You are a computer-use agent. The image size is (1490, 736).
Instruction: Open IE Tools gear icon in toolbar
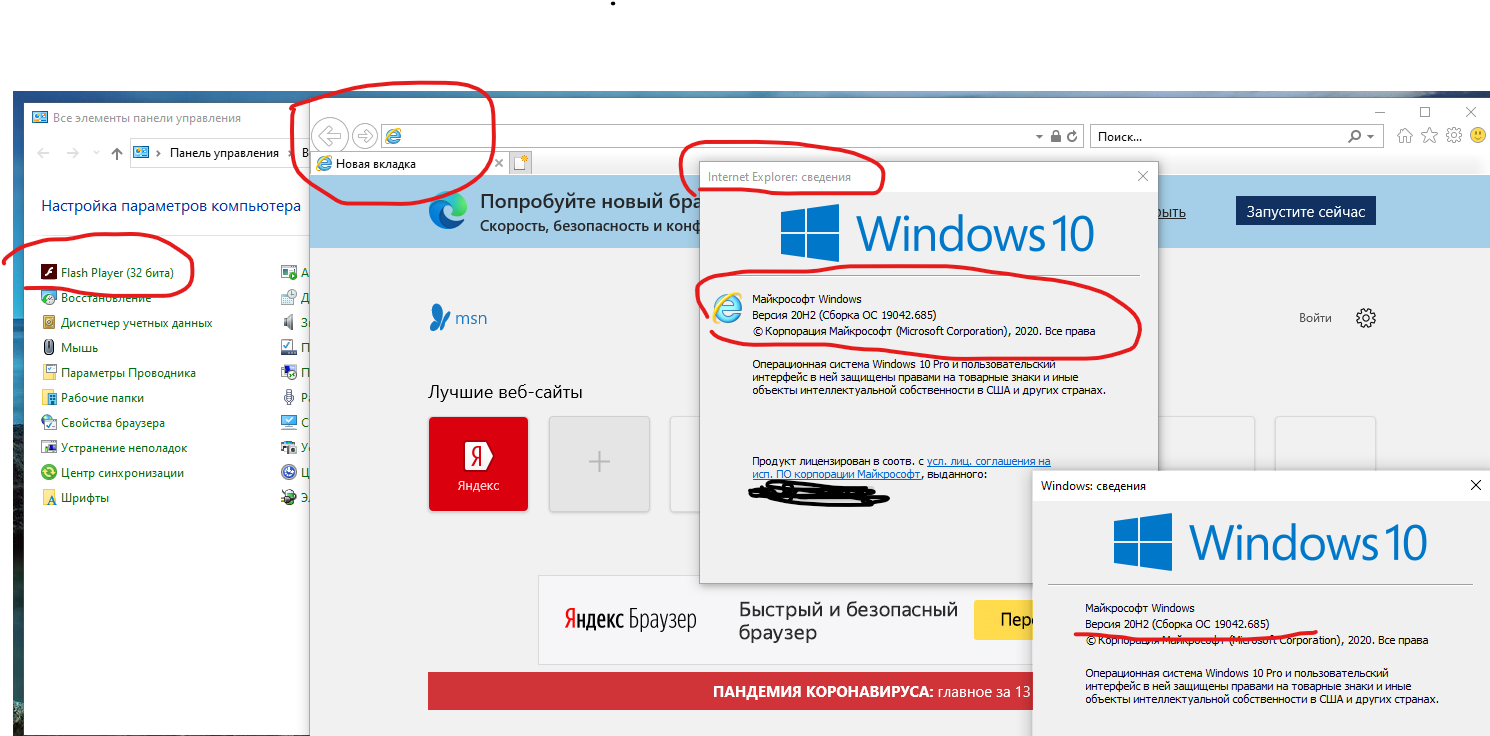(x=1453, y=136)
